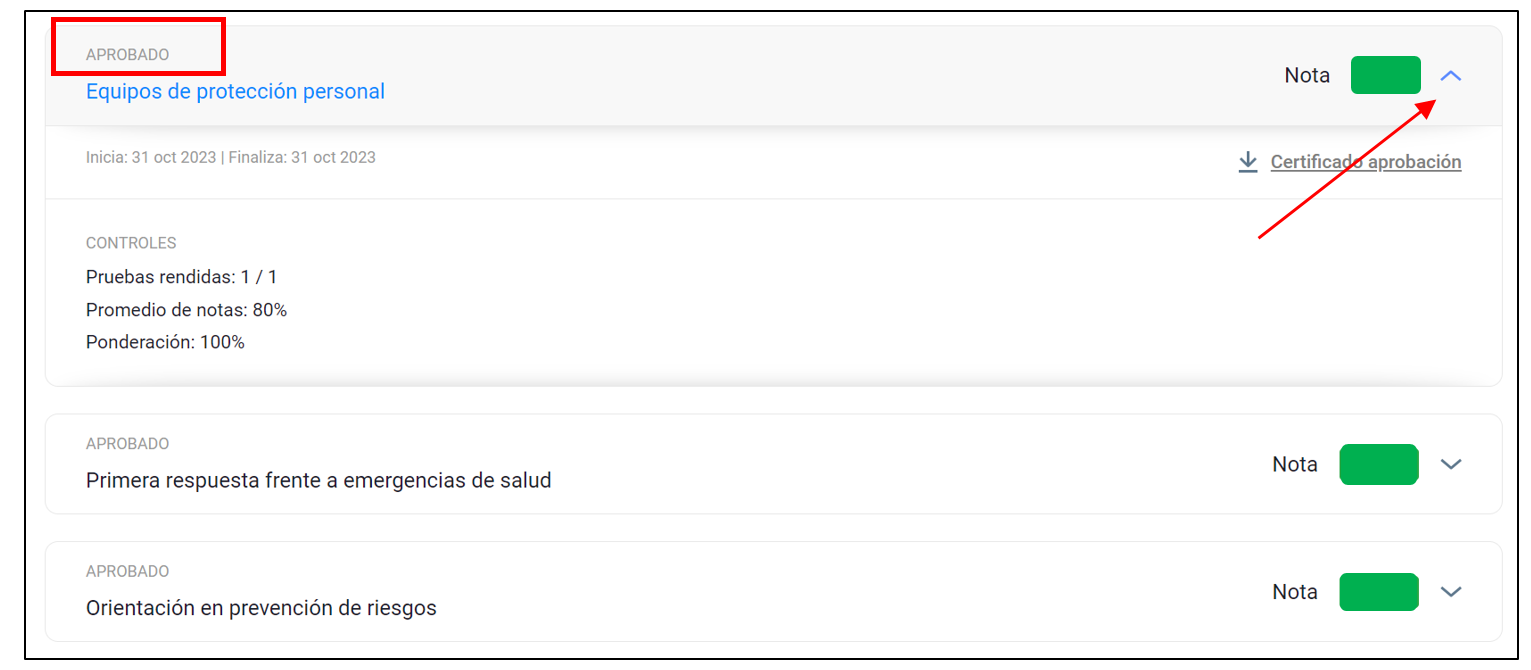Click the Nota label of the first course
The height and width of the screenshot is (670, 1531).
pyautogui.click(x=1307, y=75)
